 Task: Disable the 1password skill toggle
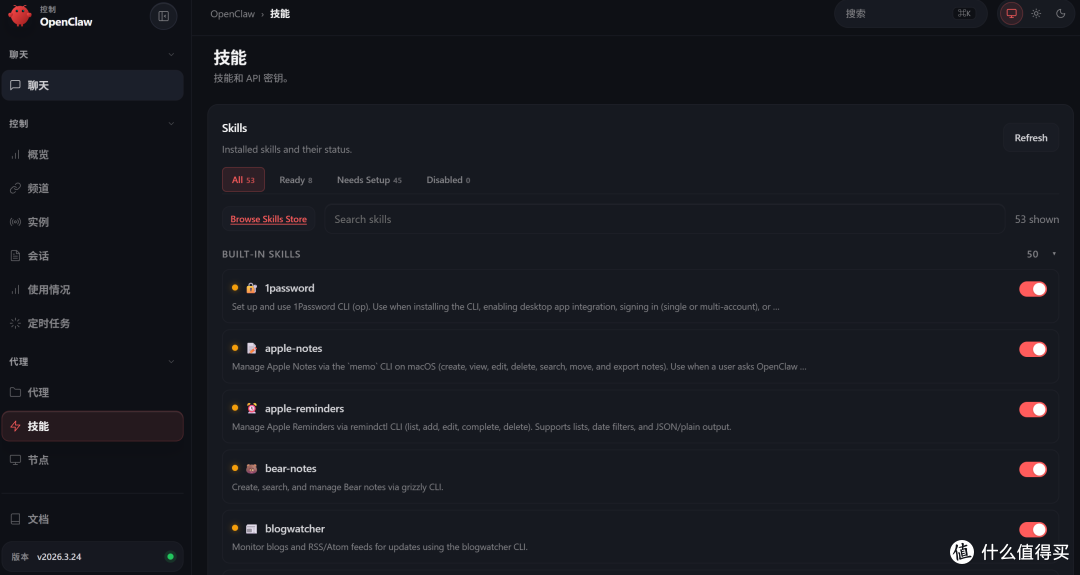tap(1032, 289)
